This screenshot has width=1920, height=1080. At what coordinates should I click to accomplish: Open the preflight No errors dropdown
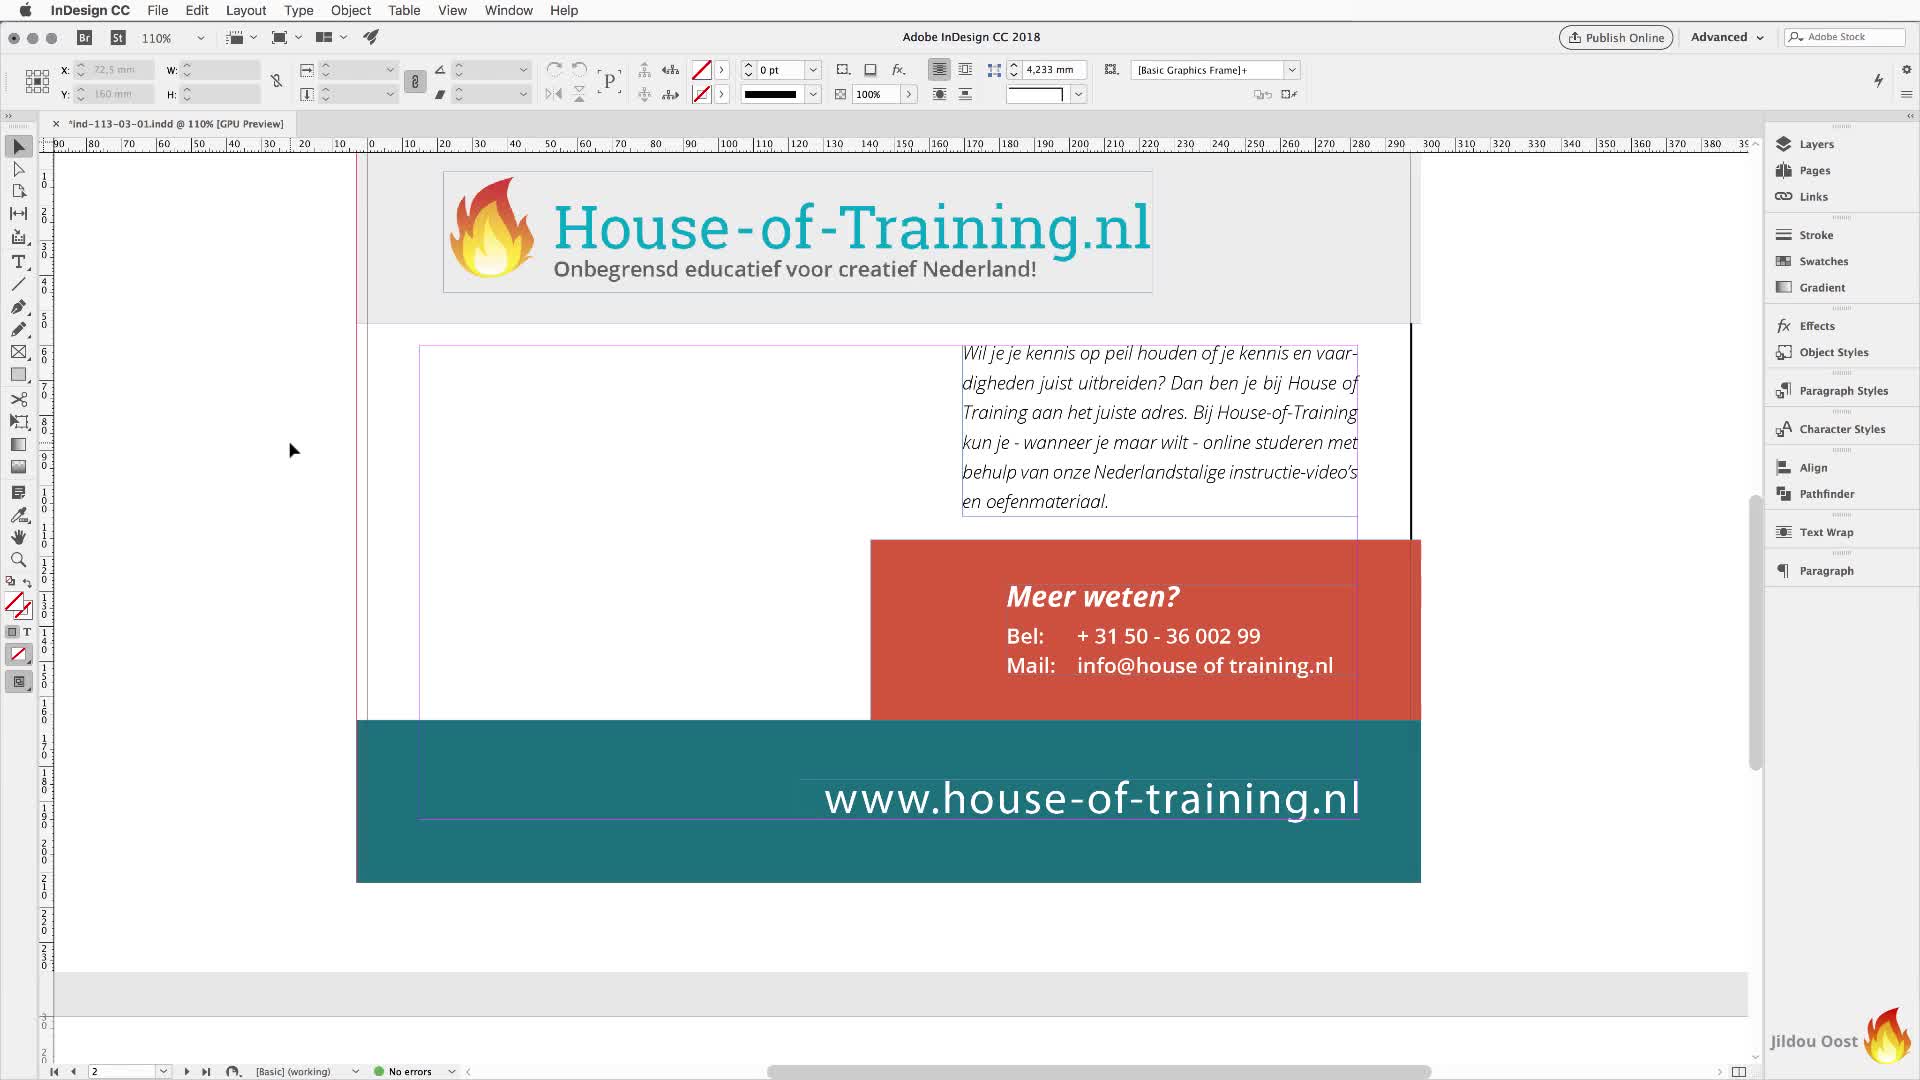452,1072
